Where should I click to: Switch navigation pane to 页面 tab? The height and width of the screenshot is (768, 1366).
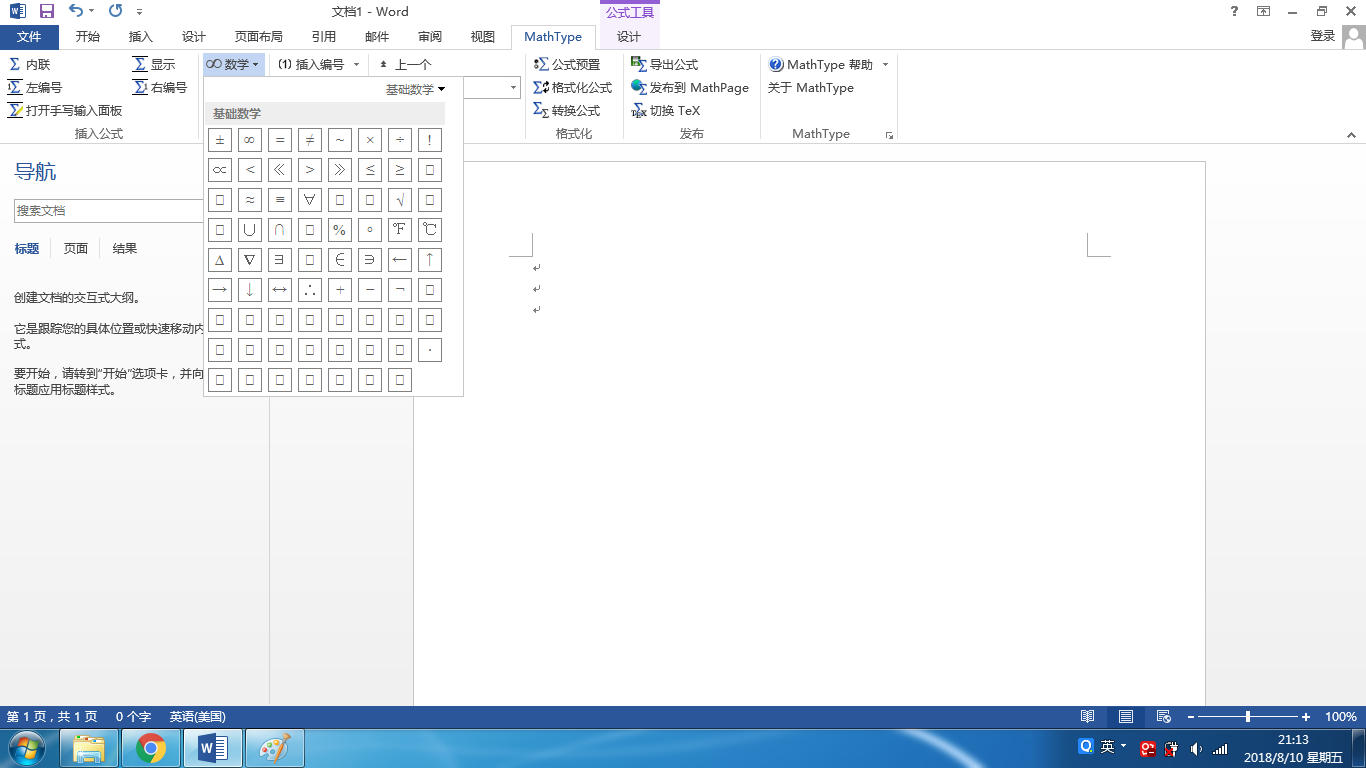click(76, 248)
